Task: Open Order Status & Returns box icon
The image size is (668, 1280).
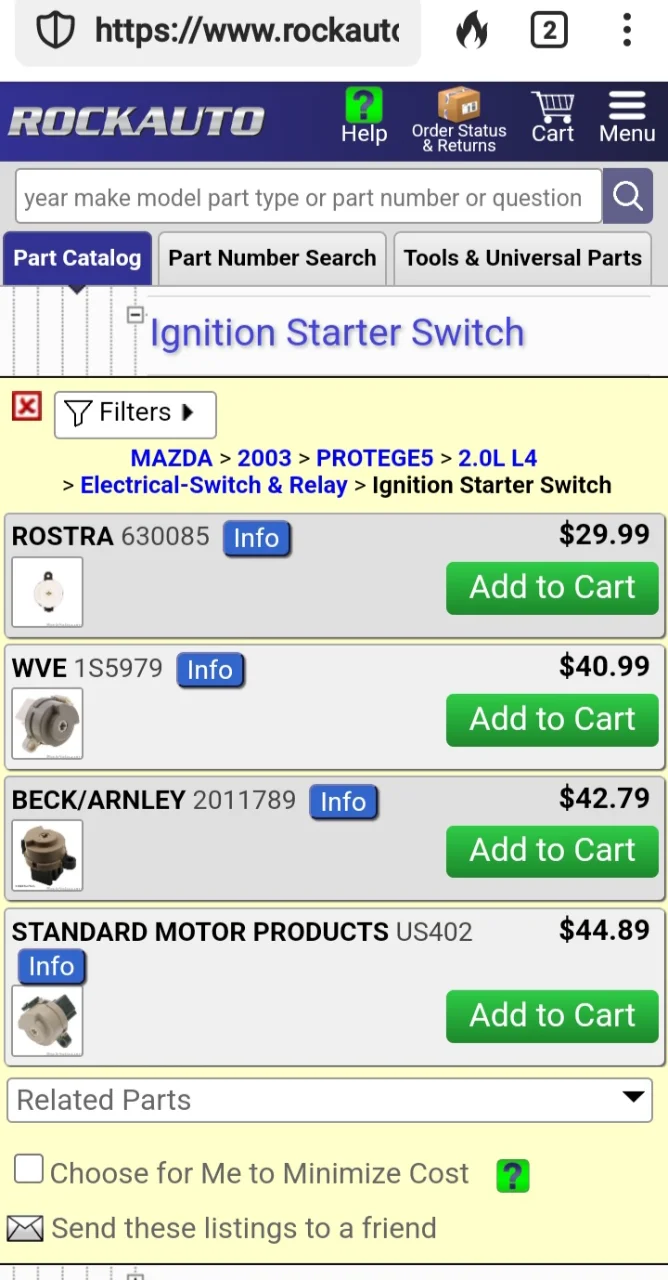Action: point(459,104)
